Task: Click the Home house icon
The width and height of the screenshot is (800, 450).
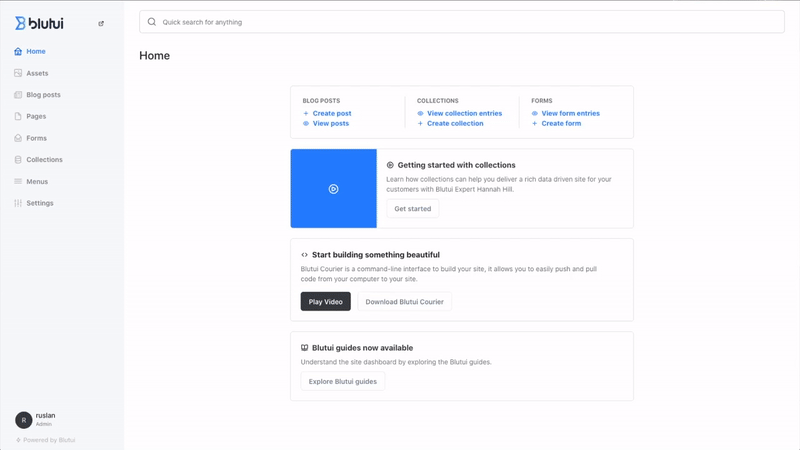Action: (x=18, y=51)
